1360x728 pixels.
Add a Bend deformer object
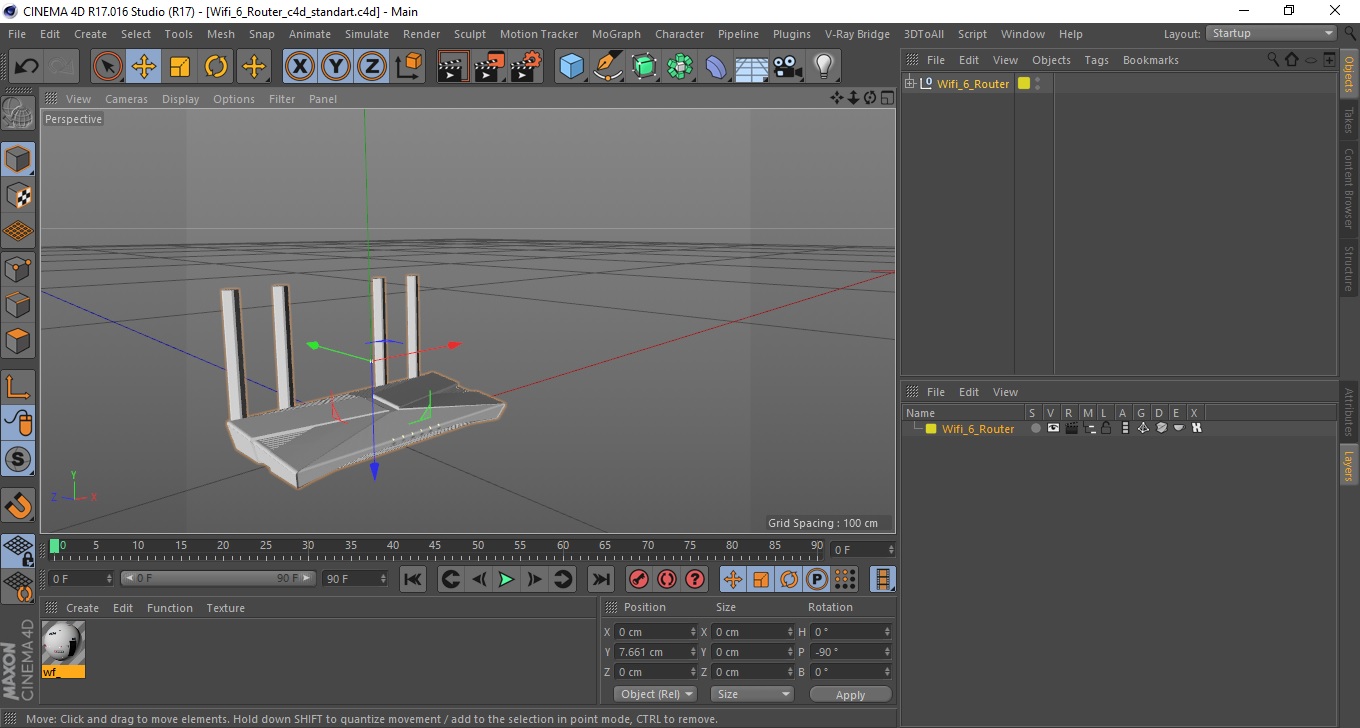(x=716, y=67)
